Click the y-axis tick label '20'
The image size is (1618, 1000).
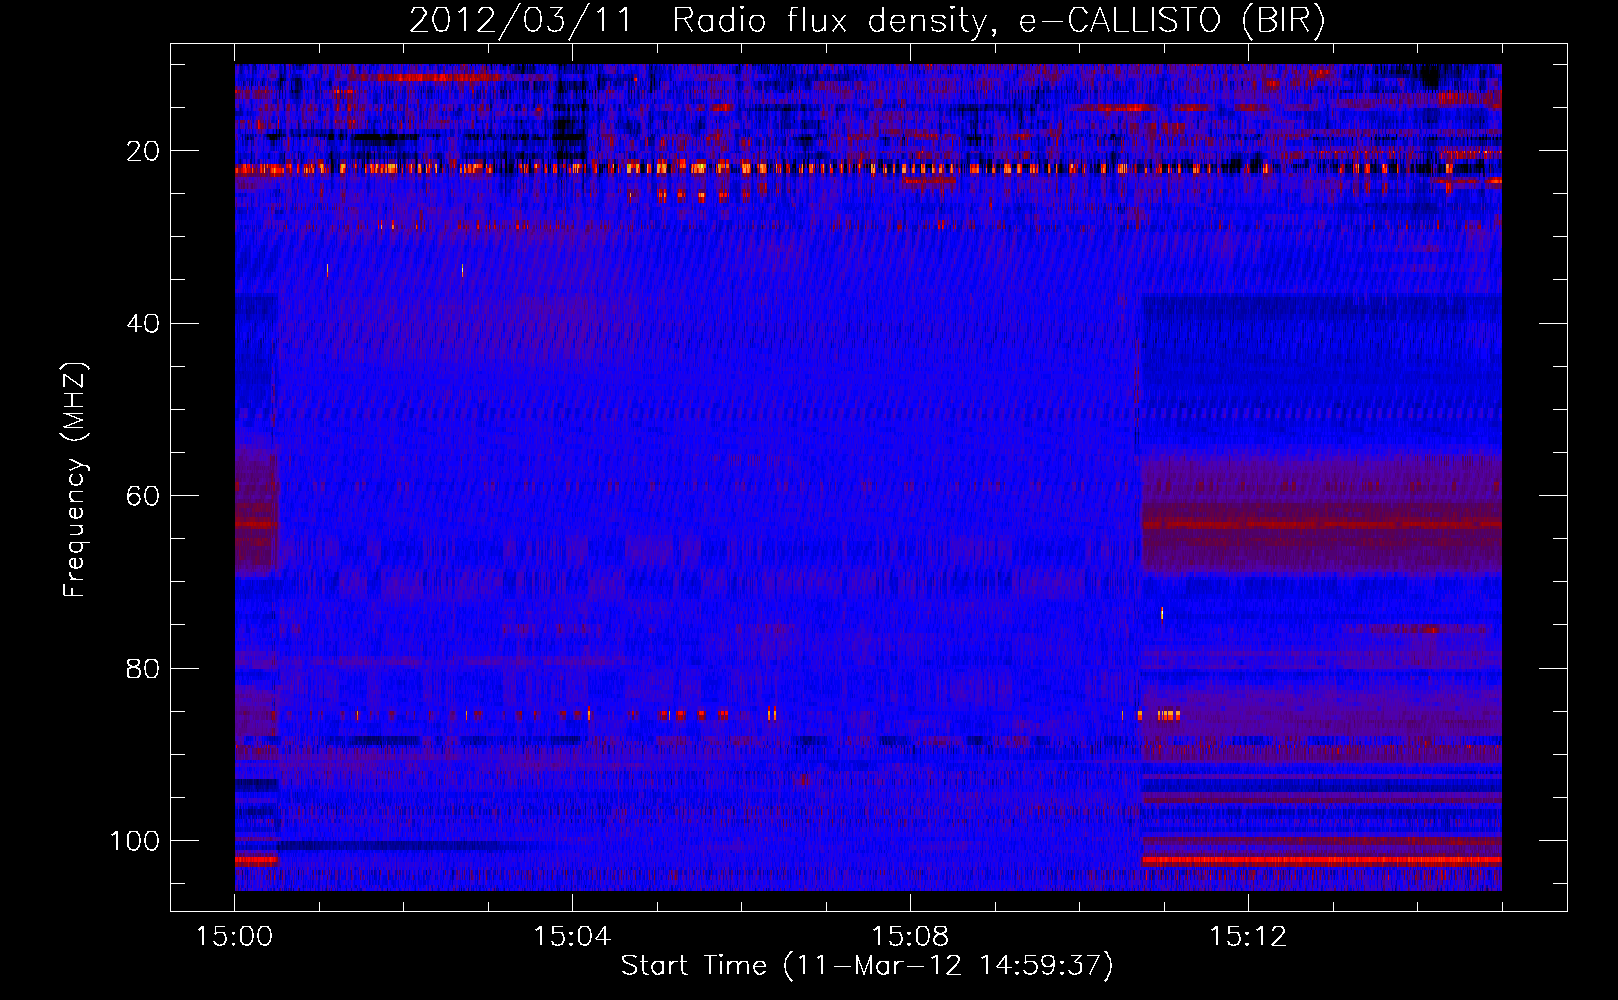[143, 151]
